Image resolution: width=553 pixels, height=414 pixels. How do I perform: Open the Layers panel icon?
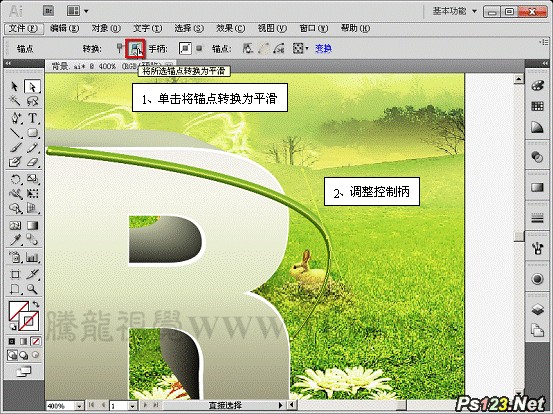(537, 310)
